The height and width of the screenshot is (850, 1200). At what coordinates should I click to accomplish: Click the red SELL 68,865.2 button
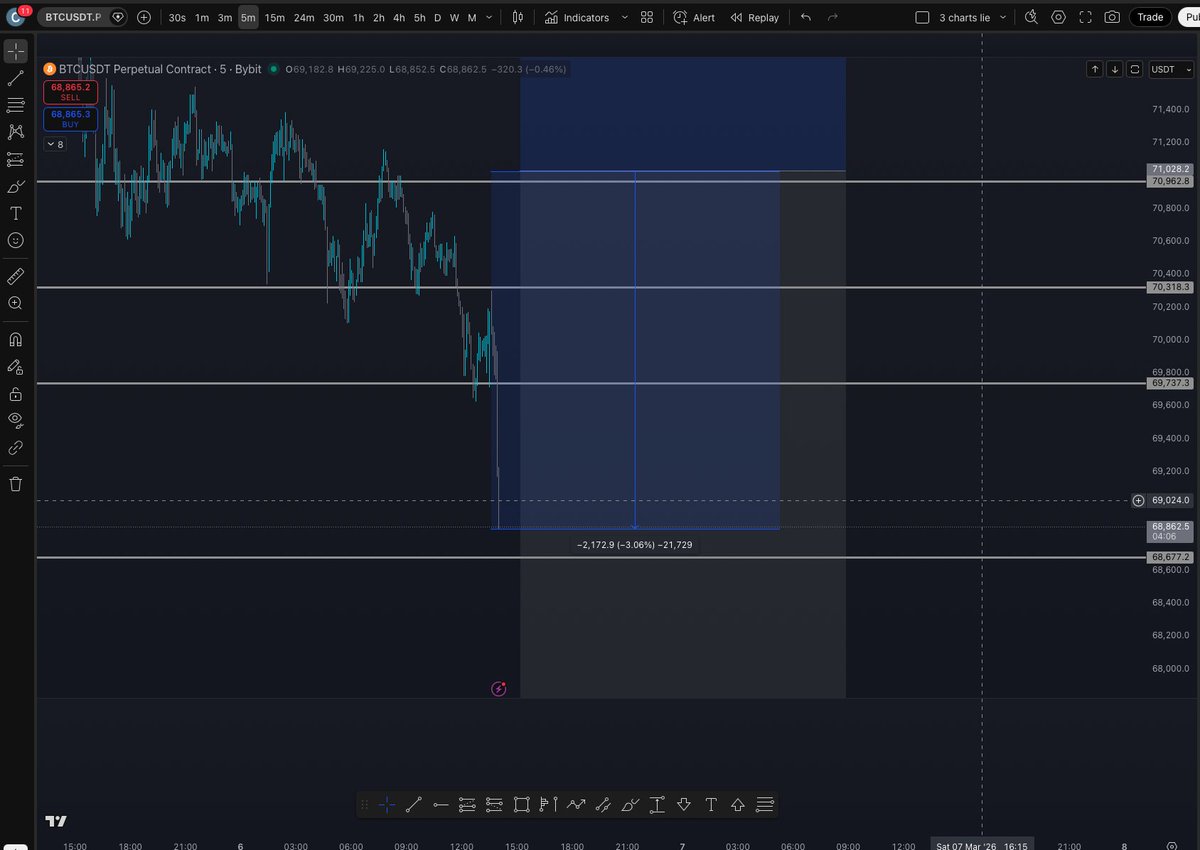click(70, 92)
